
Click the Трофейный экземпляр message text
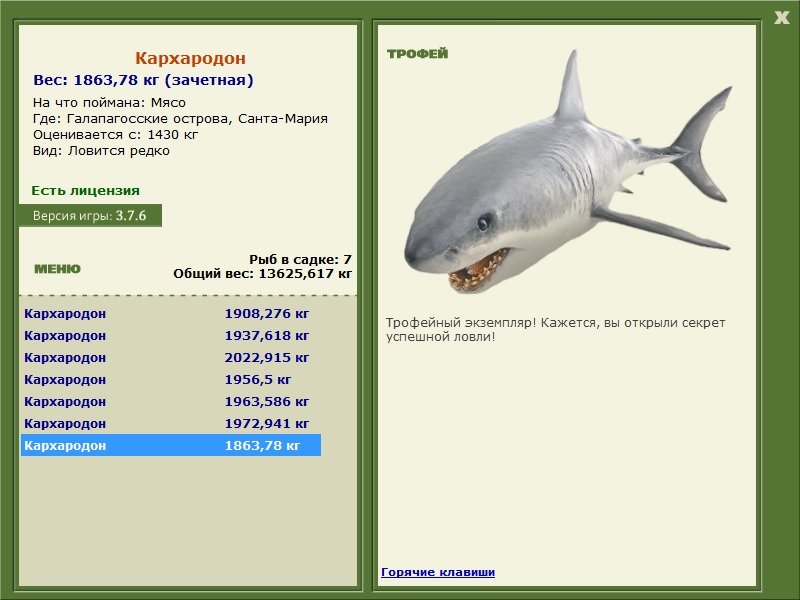[555, 330]
